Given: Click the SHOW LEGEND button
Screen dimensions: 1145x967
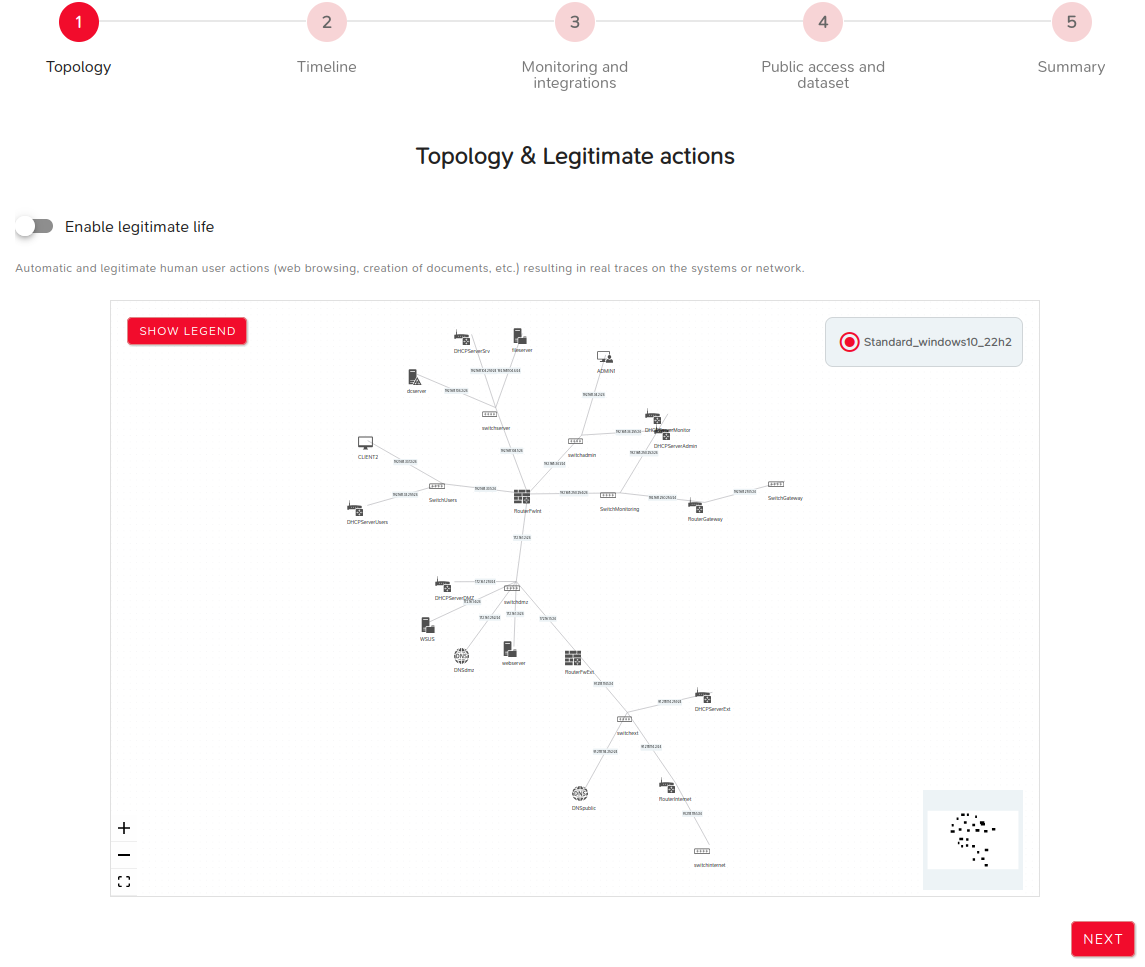Looking at the screenshot, I should [187, 331].
